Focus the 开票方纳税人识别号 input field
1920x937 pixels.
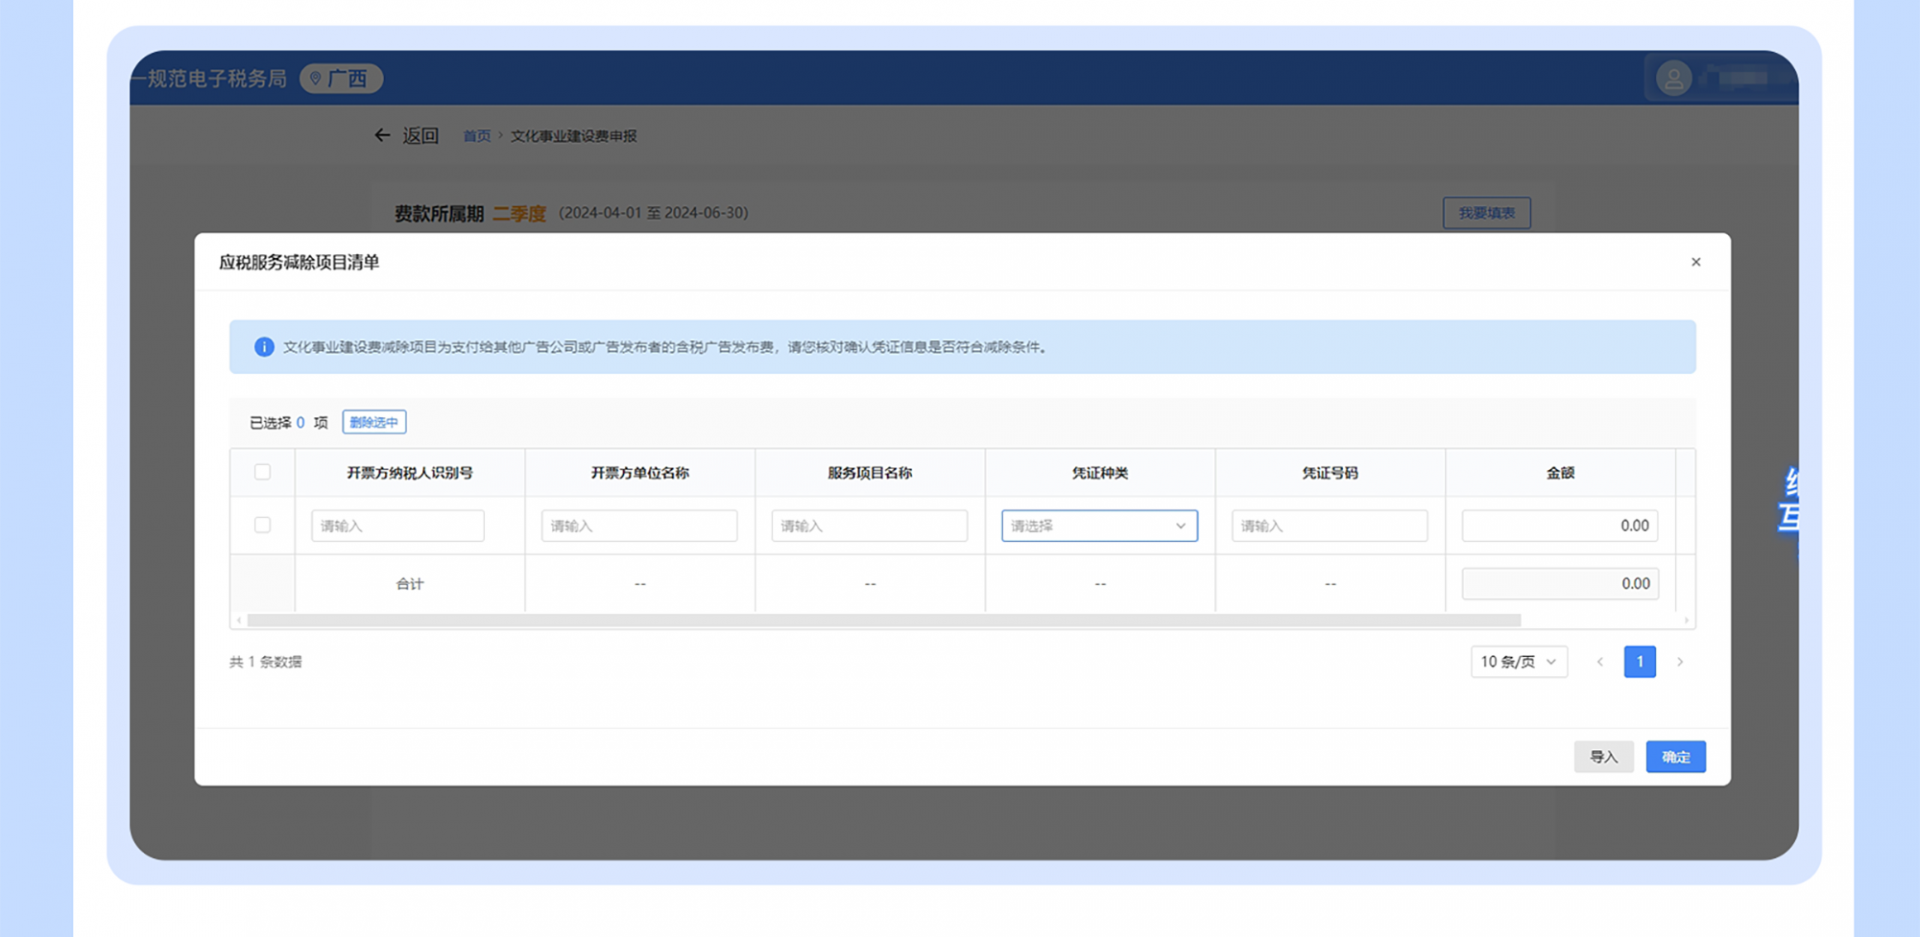[x=397, y=526]
